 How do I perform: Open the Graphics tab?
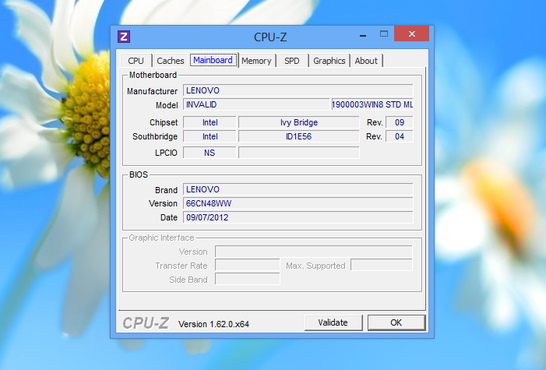[329, 61]
